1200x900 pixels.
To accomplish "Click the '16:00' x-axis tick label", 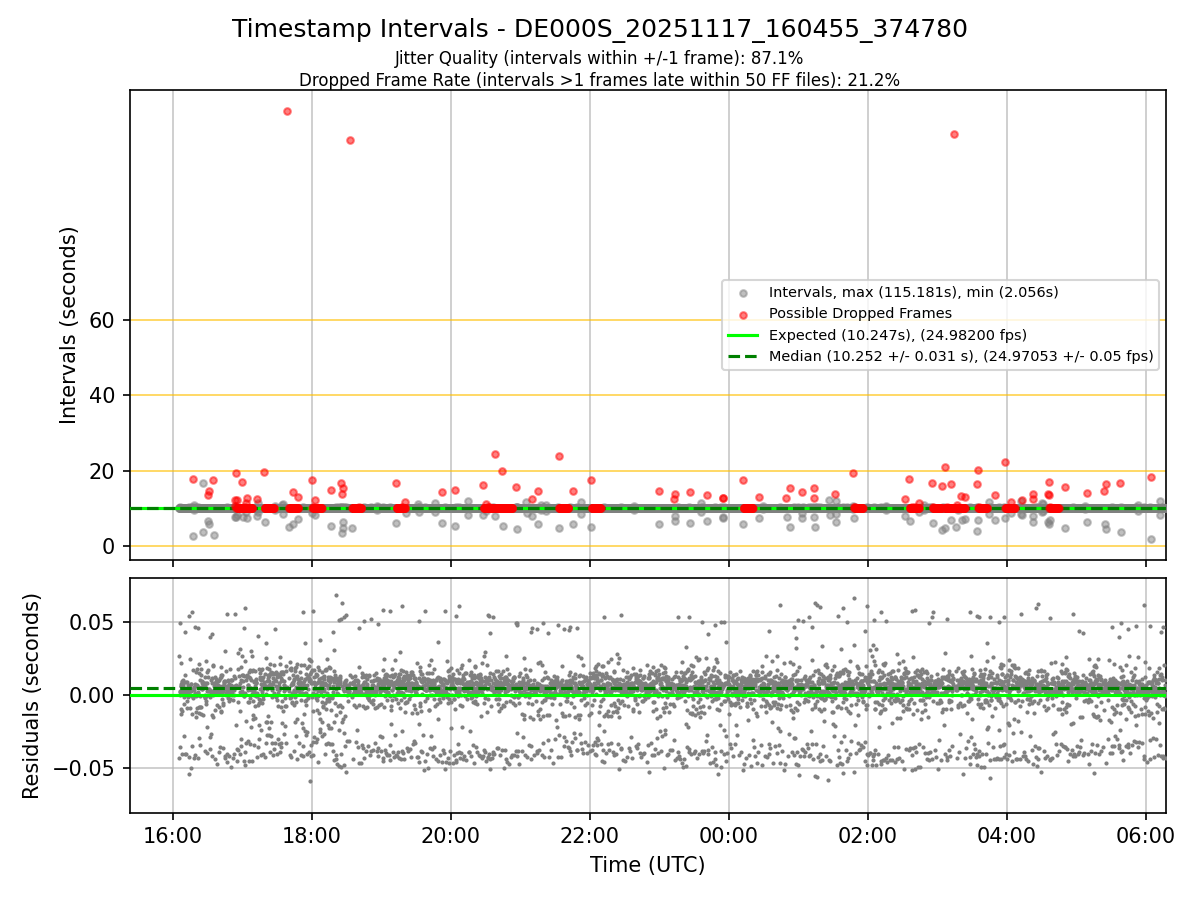I will tap(173, 834).
